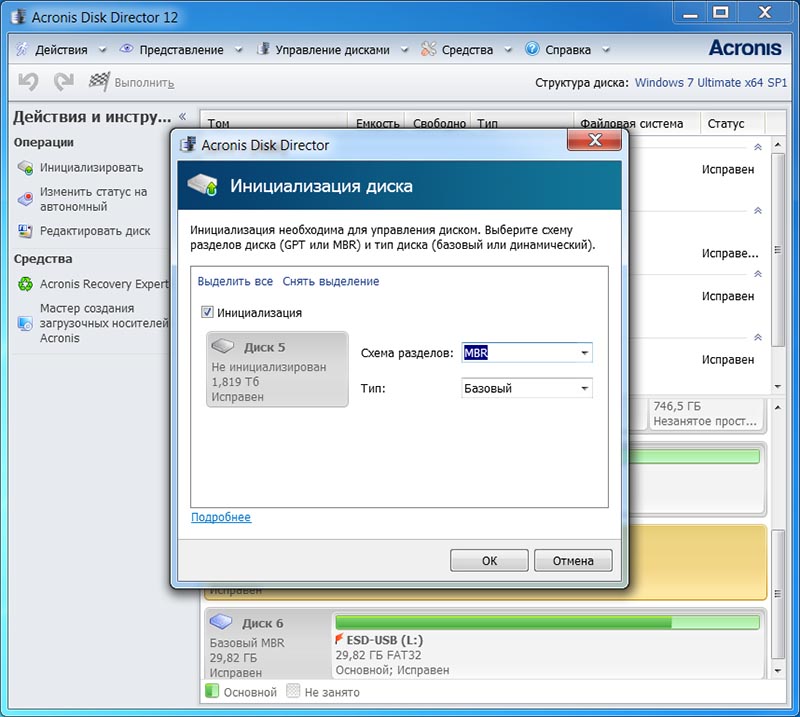The image size is (800, 717).
Task: Click the Не занято legend swatch
Action: click(293, 691)
